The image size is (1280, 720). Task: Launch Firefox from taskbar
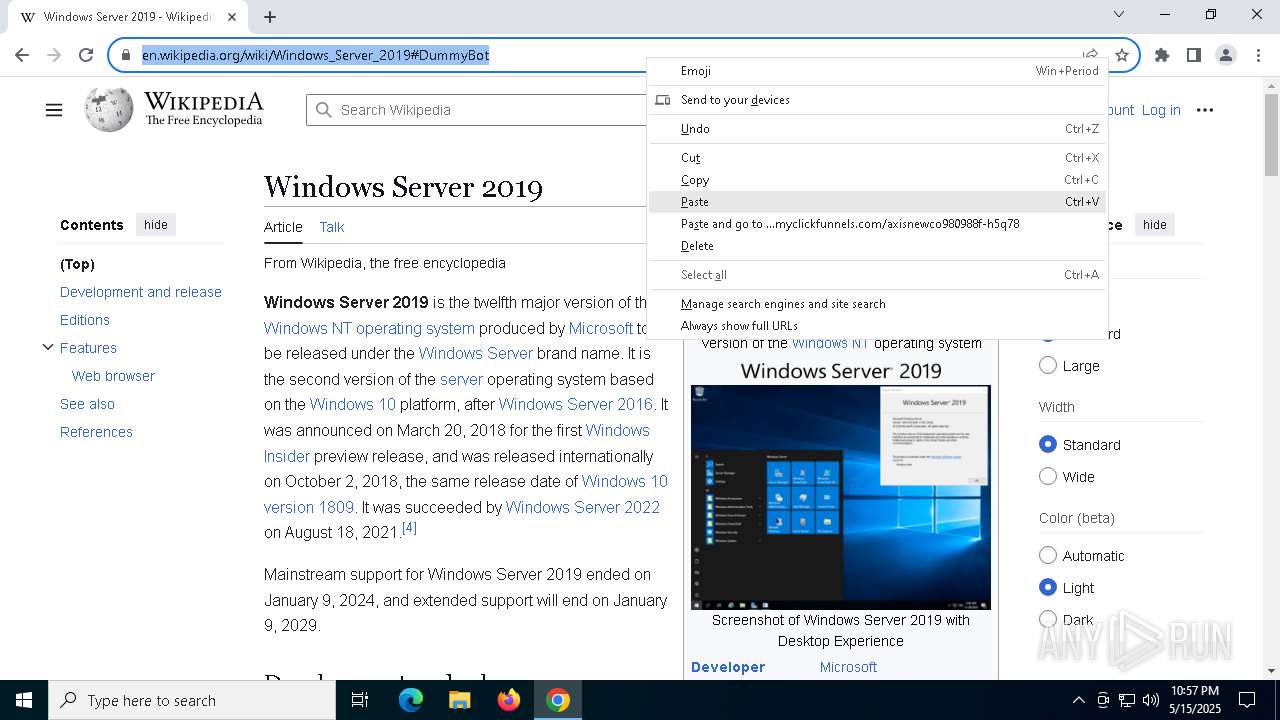coord(509,700)
